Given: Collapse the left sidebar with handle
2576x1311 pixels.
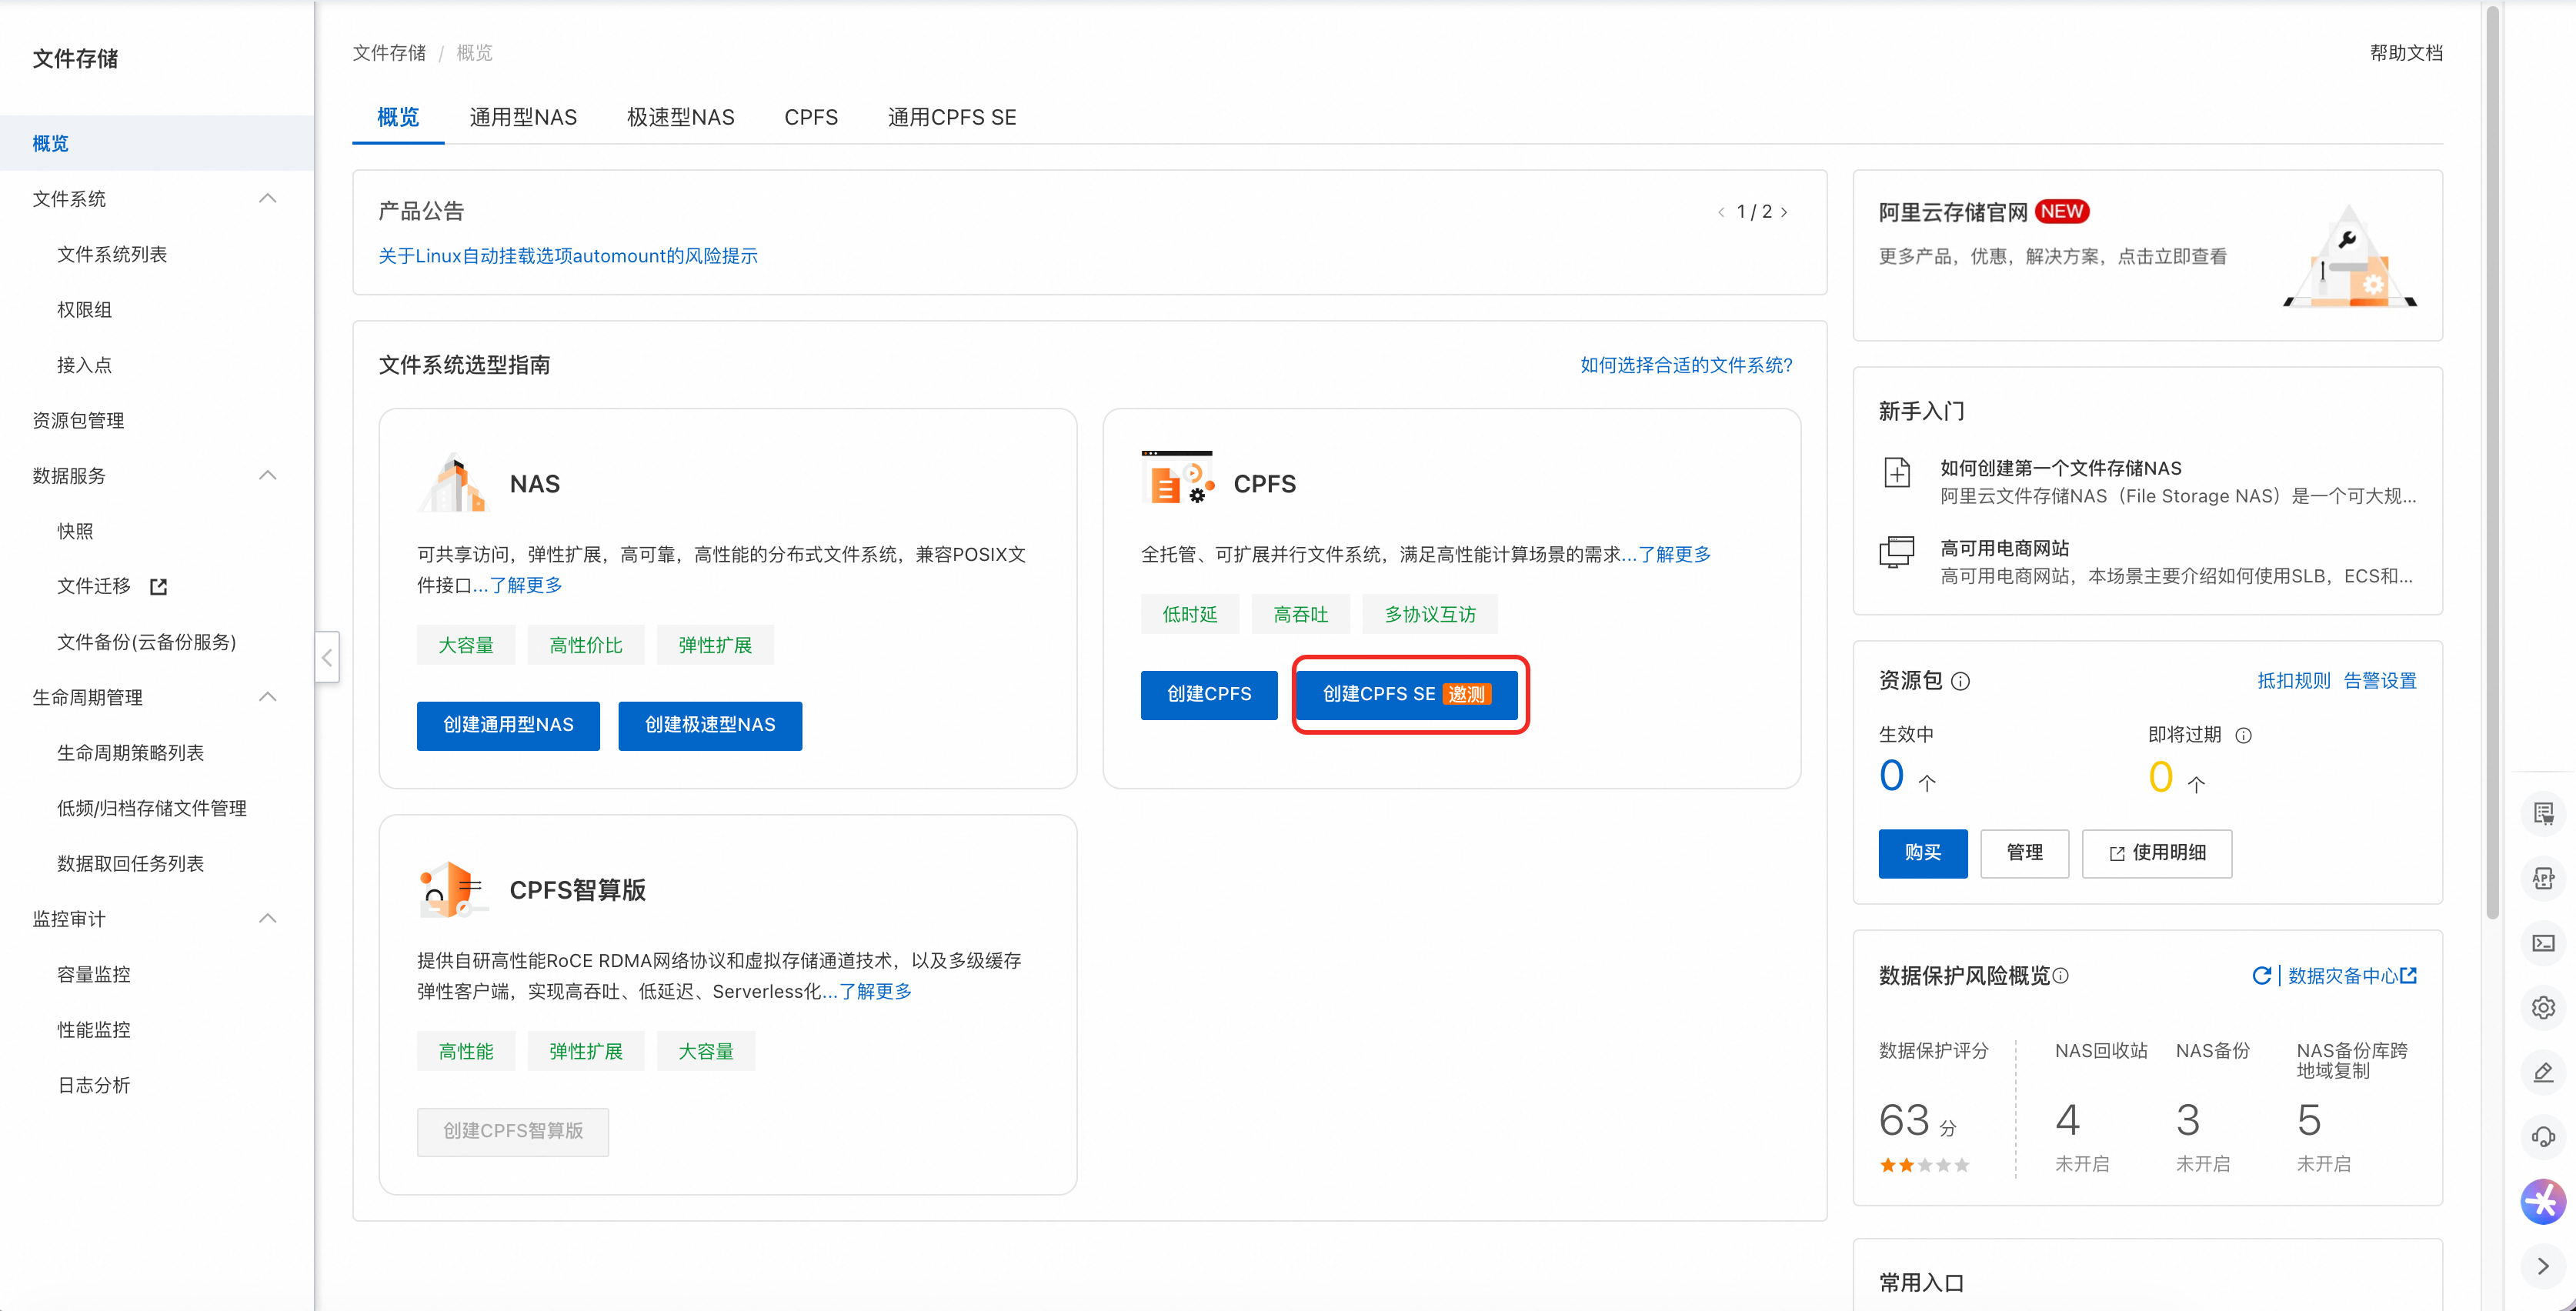Looking at the screenshot, I should pyautogui.click(x=327, y=657).
